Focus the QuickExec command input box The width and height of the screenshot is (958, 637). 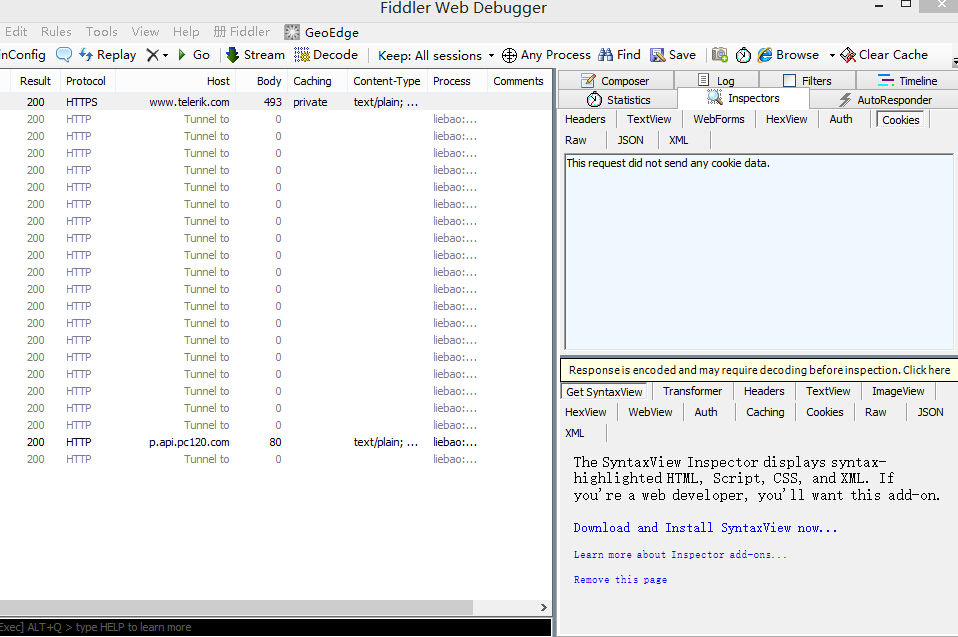276,627
